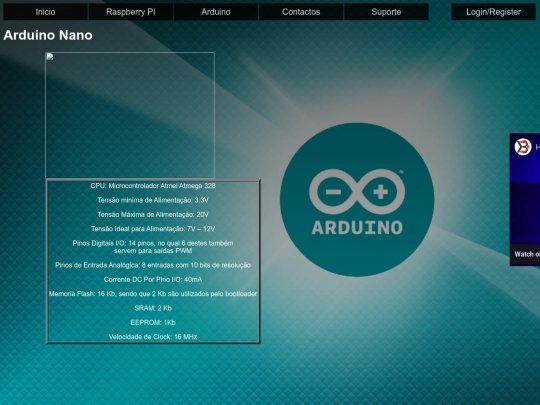The height and width of the screenshot is (405, 540).
Task: Select the Corrente DC Por Pino I/O: 40mA text
Action: point(153,279)
